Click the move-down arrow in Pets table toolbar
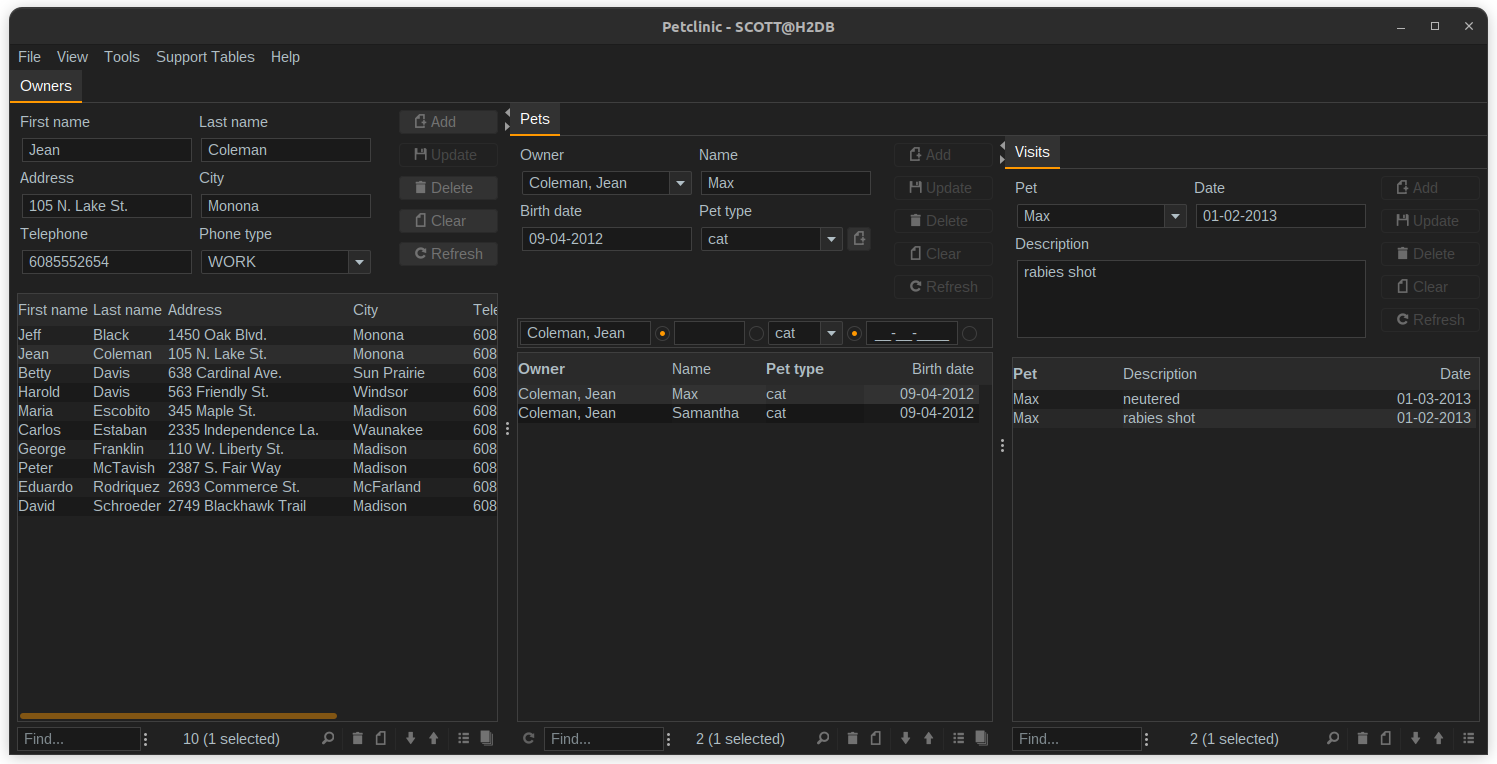This screenshot has height=764, width=1497. (x=905, y=739)
